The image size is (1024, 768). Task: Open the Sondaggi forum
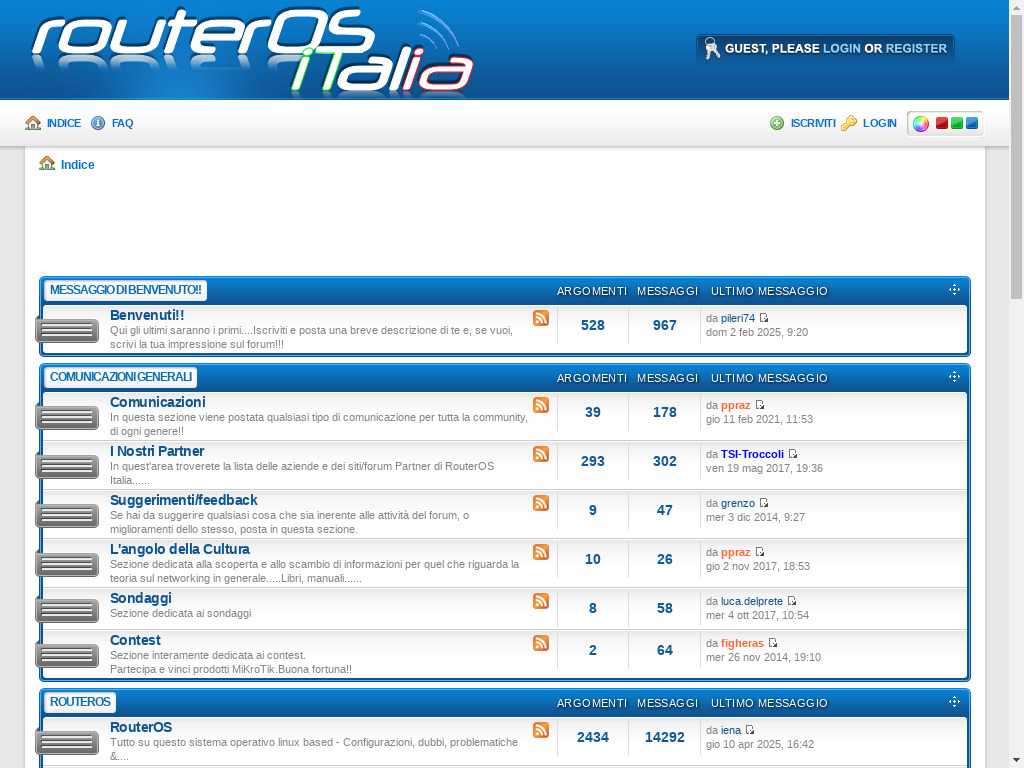[140, 598]
